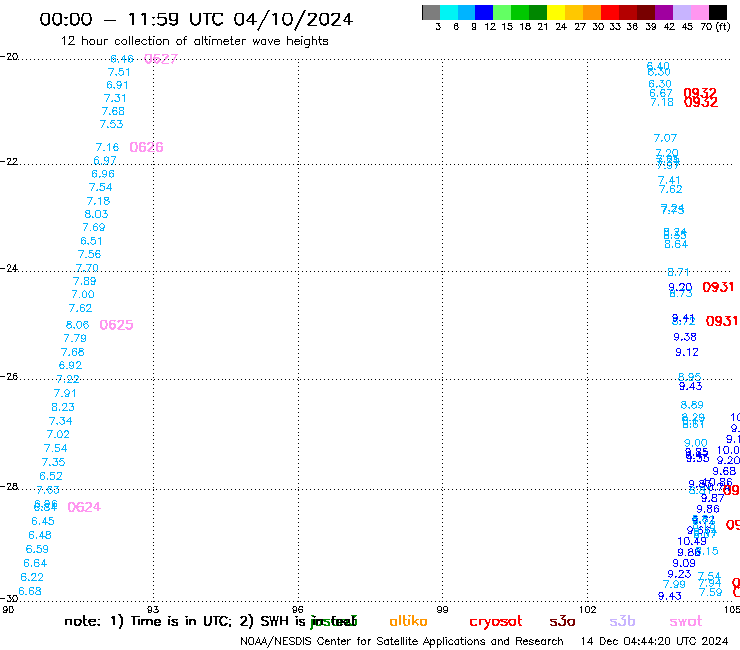Click the gray 3 ft legend swatch

click(x=431, y=12)
